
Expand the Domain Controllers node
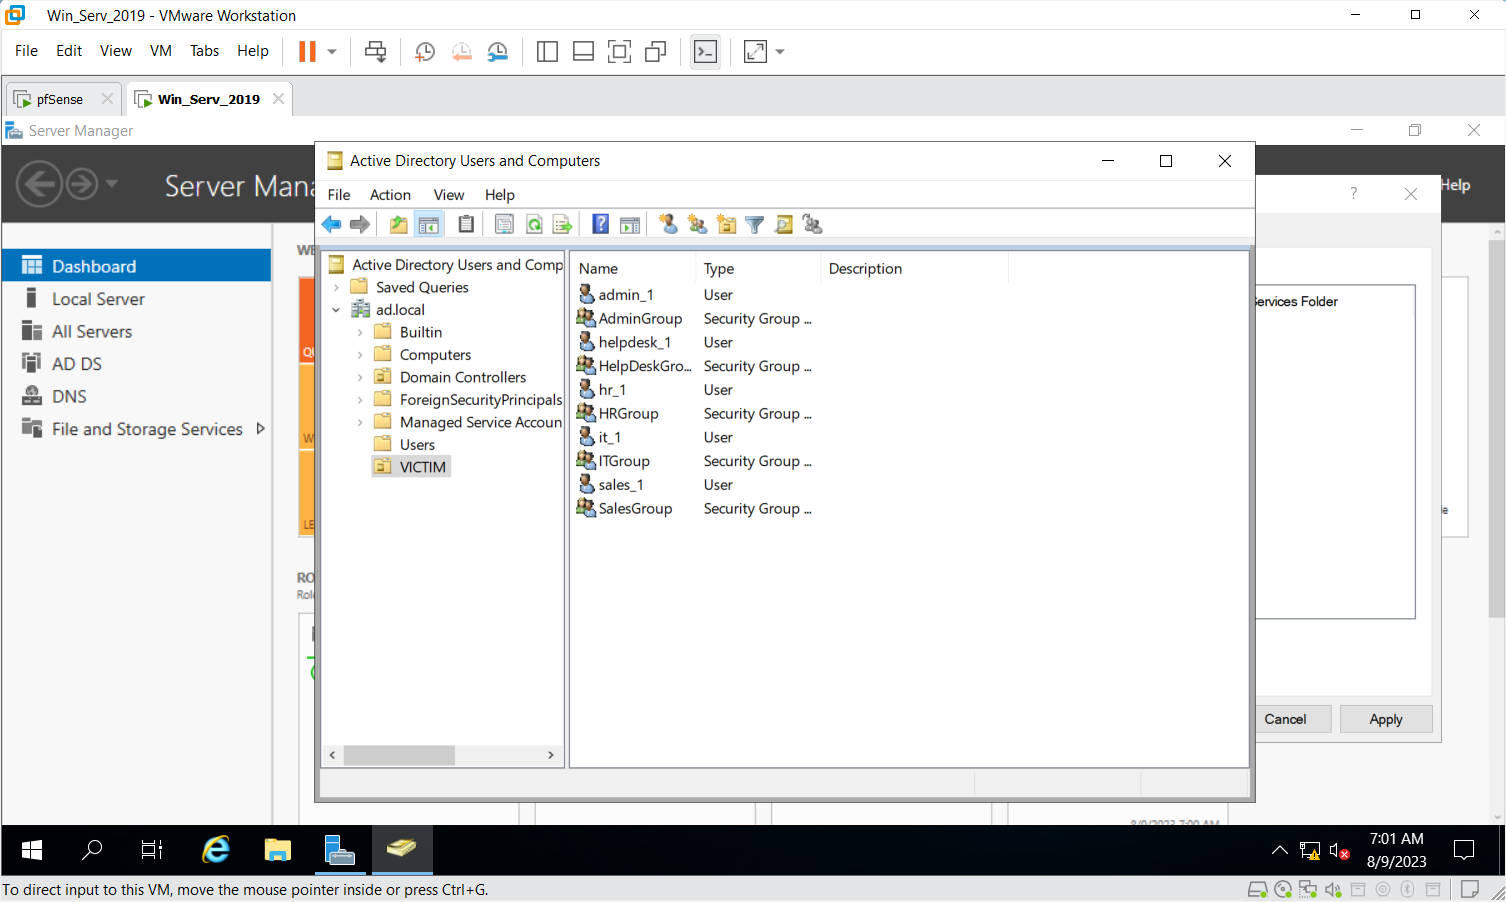pos(360,377)
